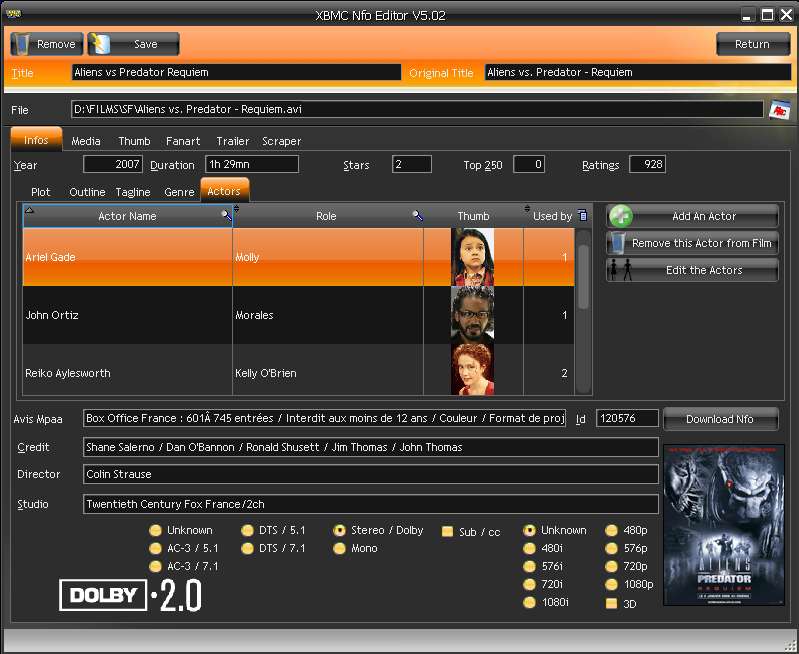This screenshot has height=654, width=799.
Task: Open the Thumb tab
Action: tap(134, 141)
